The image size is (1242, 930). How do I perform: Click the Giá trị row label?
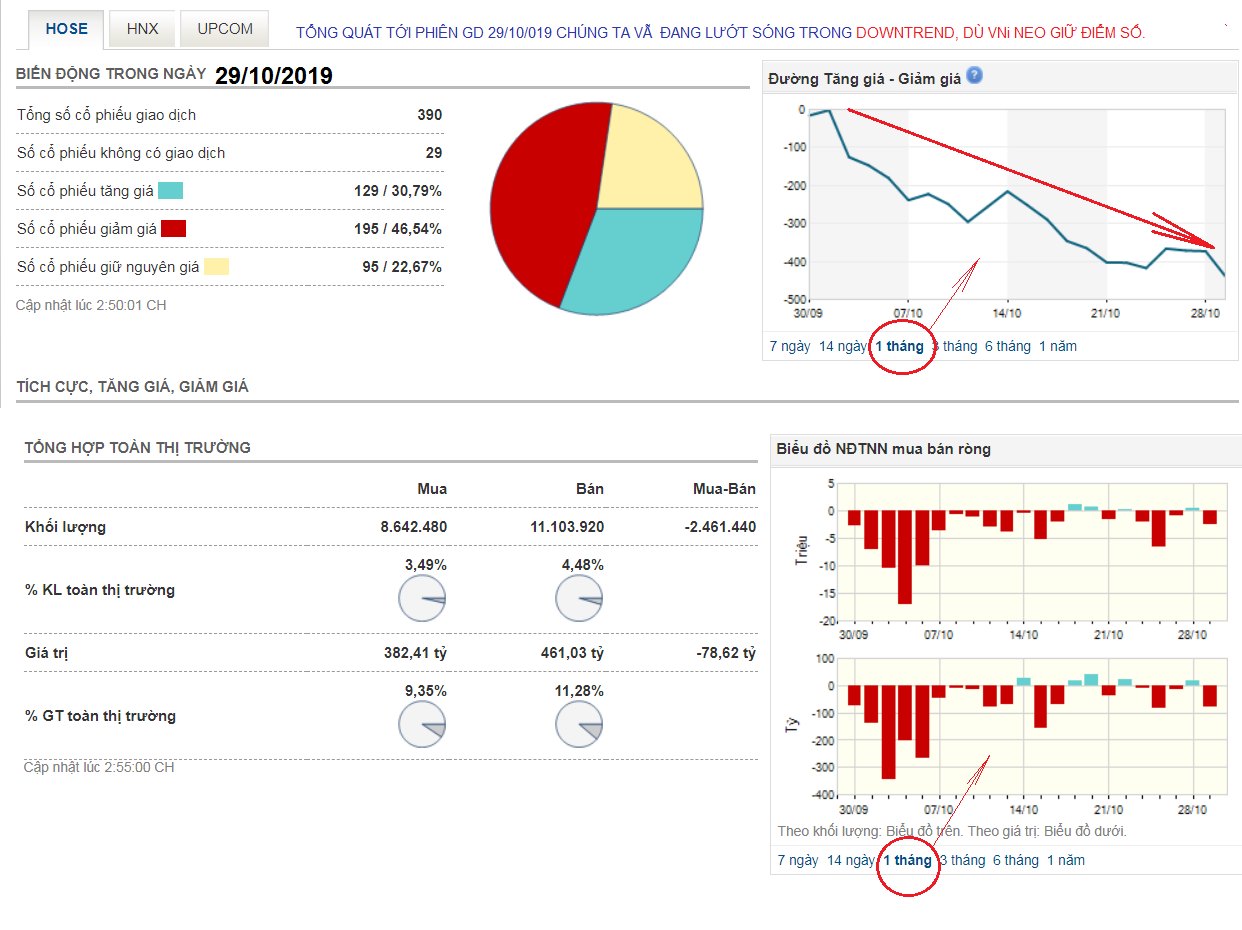pyautogui.click(x=46, y=653)
